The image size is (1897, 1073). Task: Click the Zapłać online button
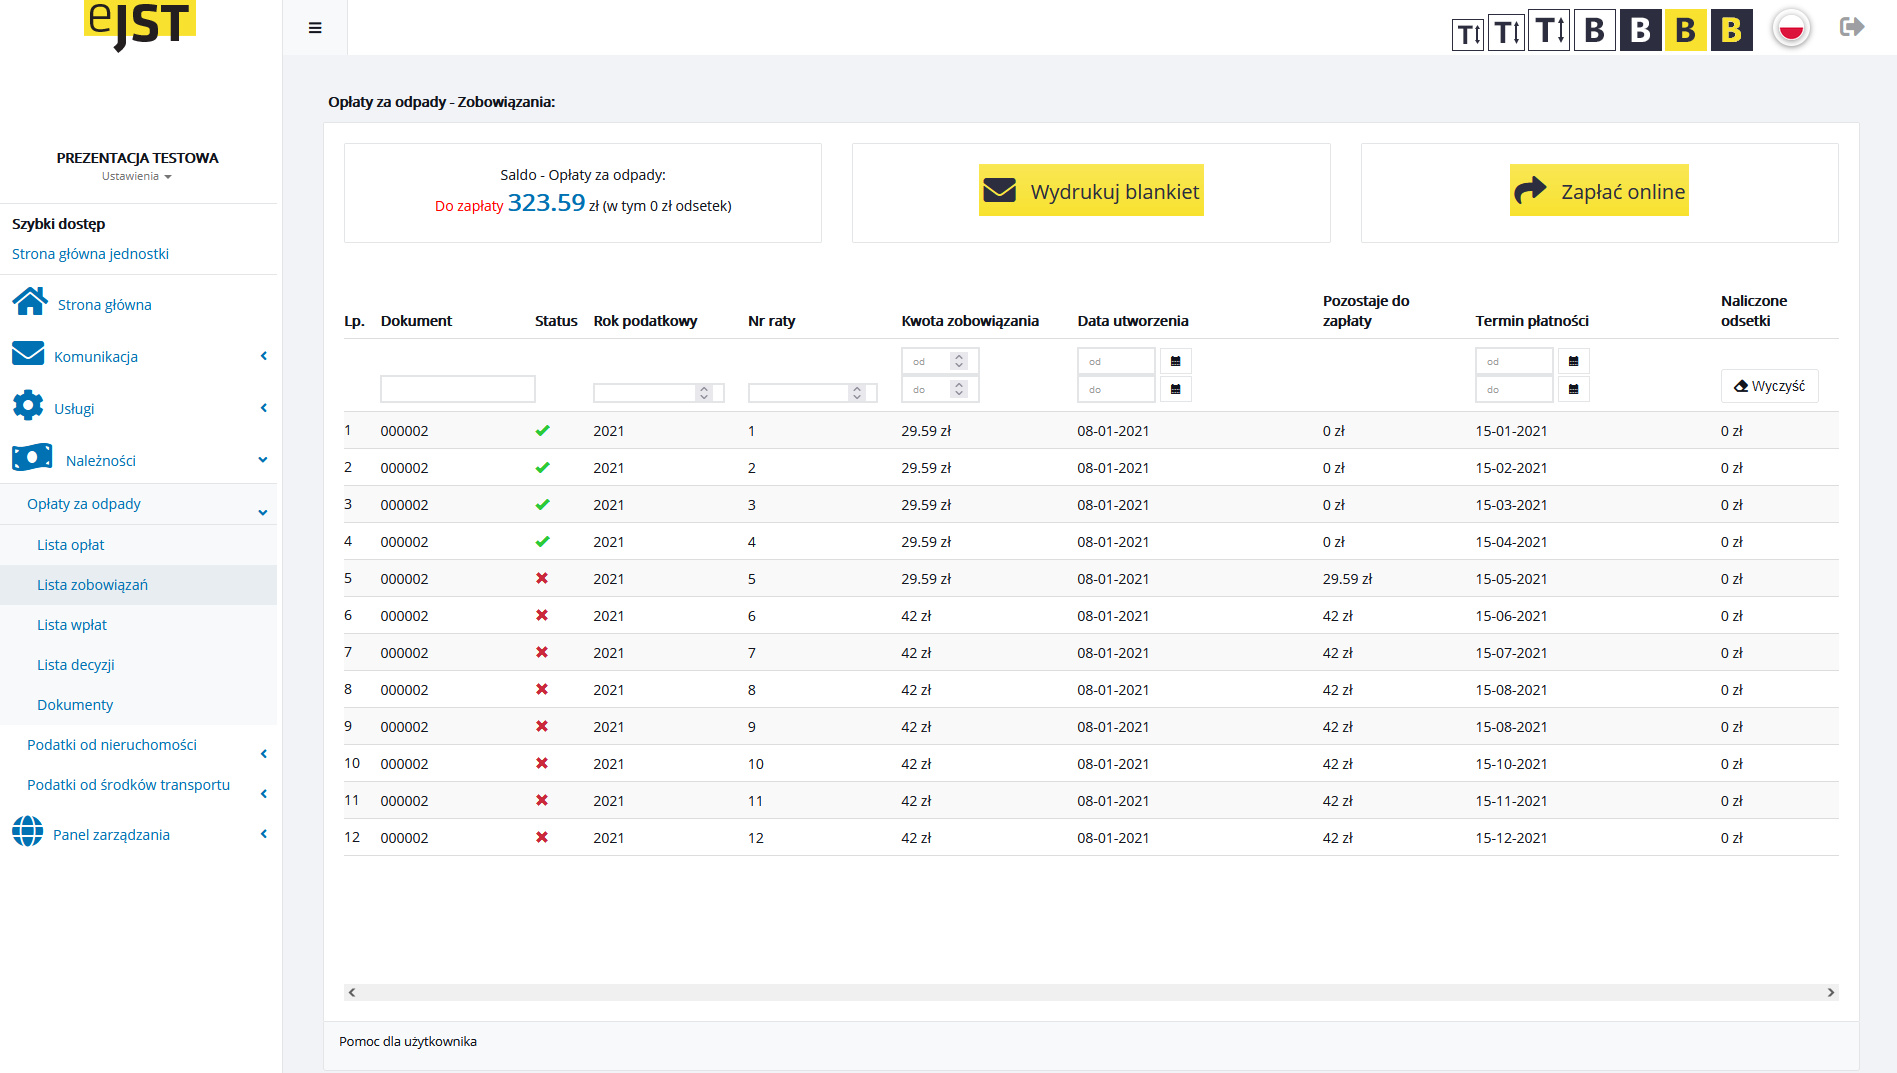[1599, 191]
